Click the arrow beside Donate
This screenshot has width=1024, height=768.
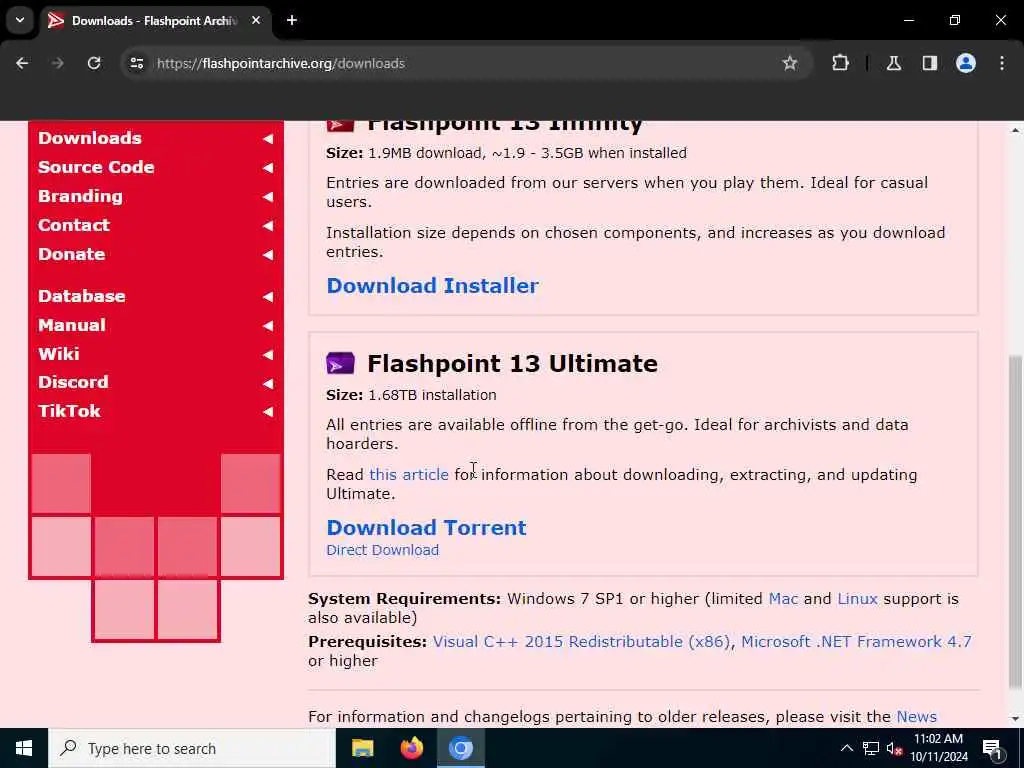(268, 255)
